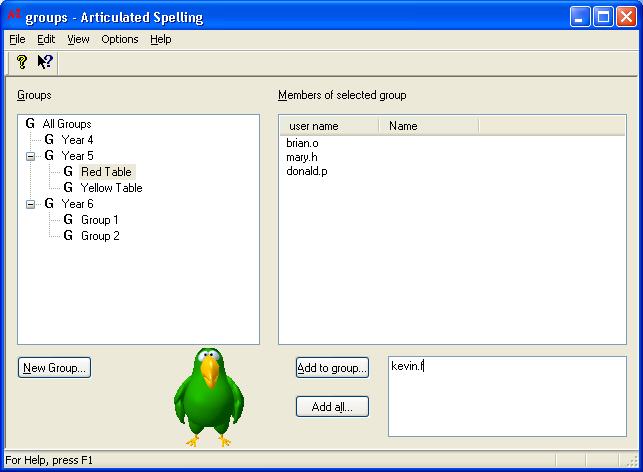Collapse the Year 6 tree node
The height and width of the screenshot is (472, 643).
[31, 204]
